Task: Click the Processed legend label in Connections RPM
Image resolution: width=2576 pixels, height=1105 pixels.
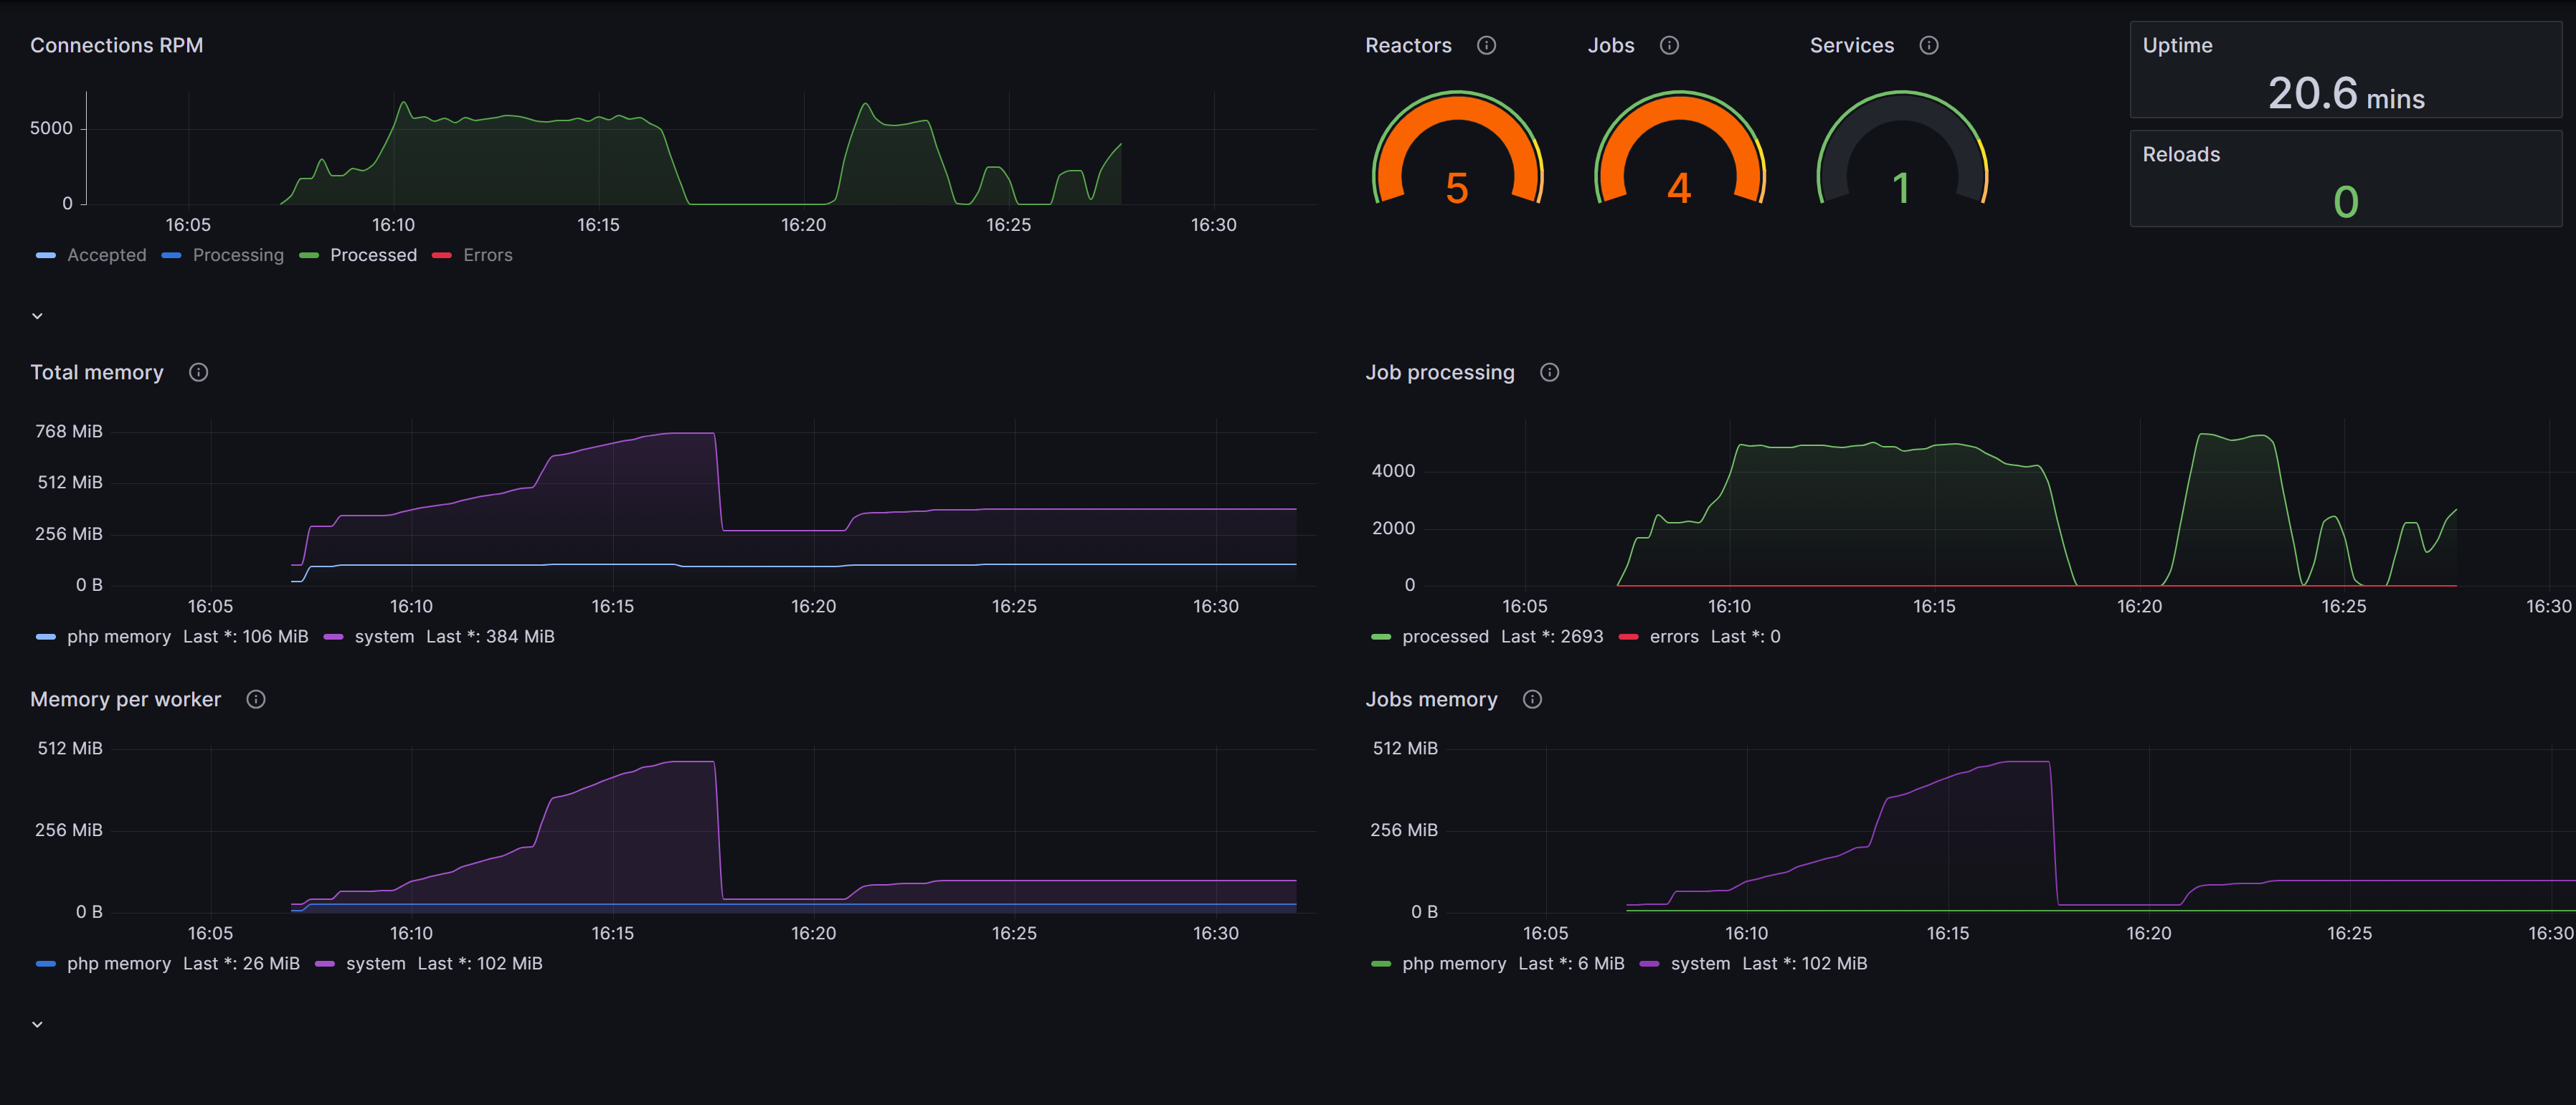Action: click(373, 255)
